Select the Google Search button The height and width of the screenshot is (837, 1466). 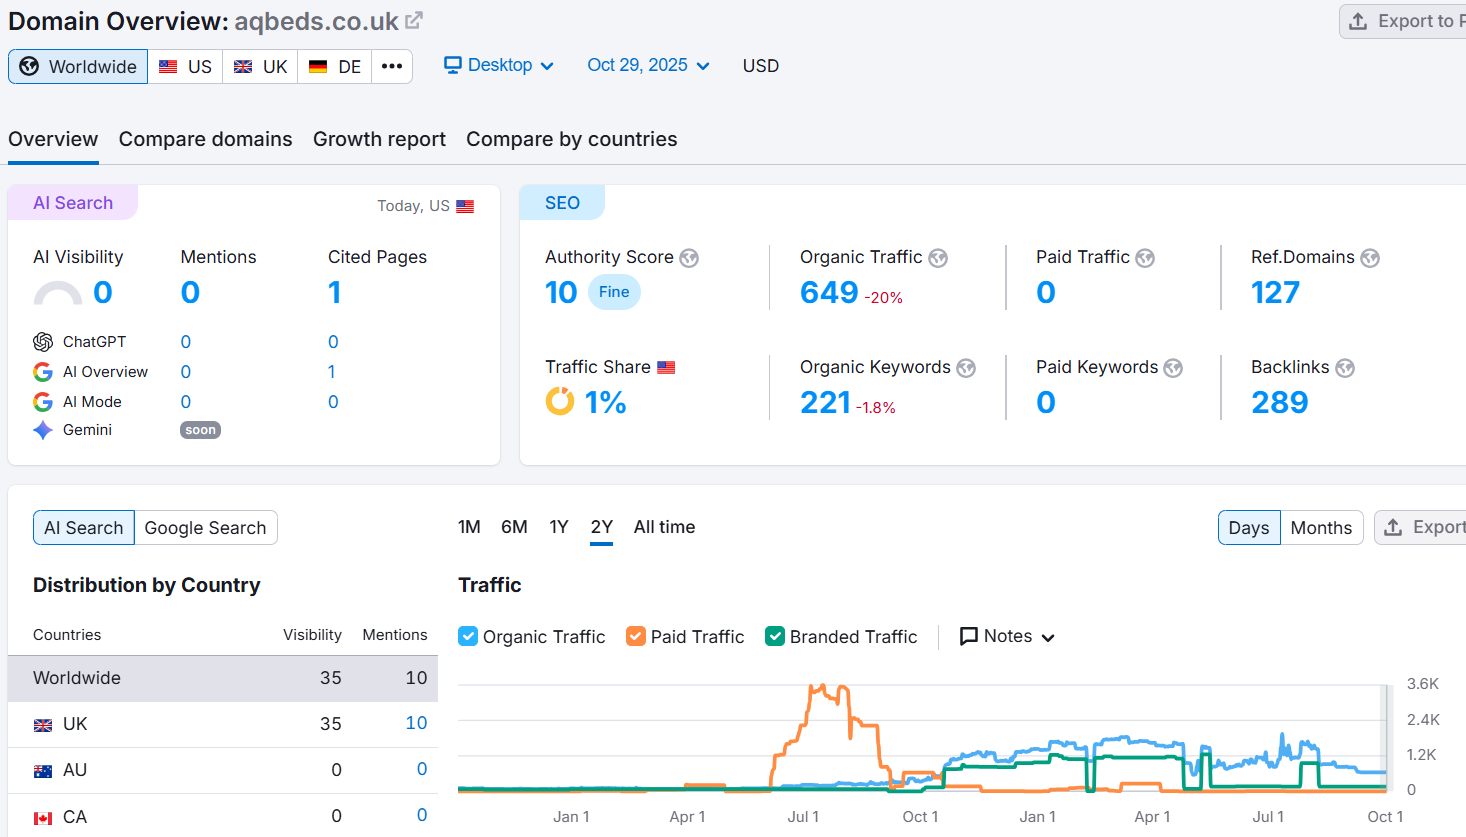(x=205, y=527)
